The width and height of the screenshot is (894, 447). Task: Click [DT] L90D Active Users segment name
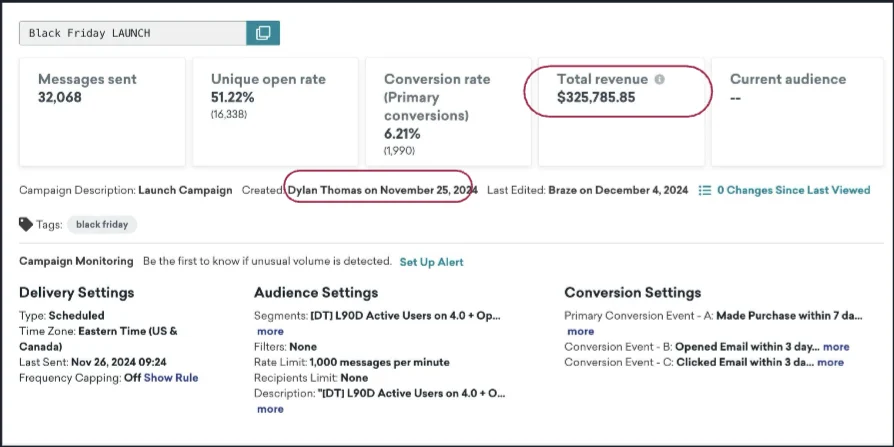tap(405, 315)
